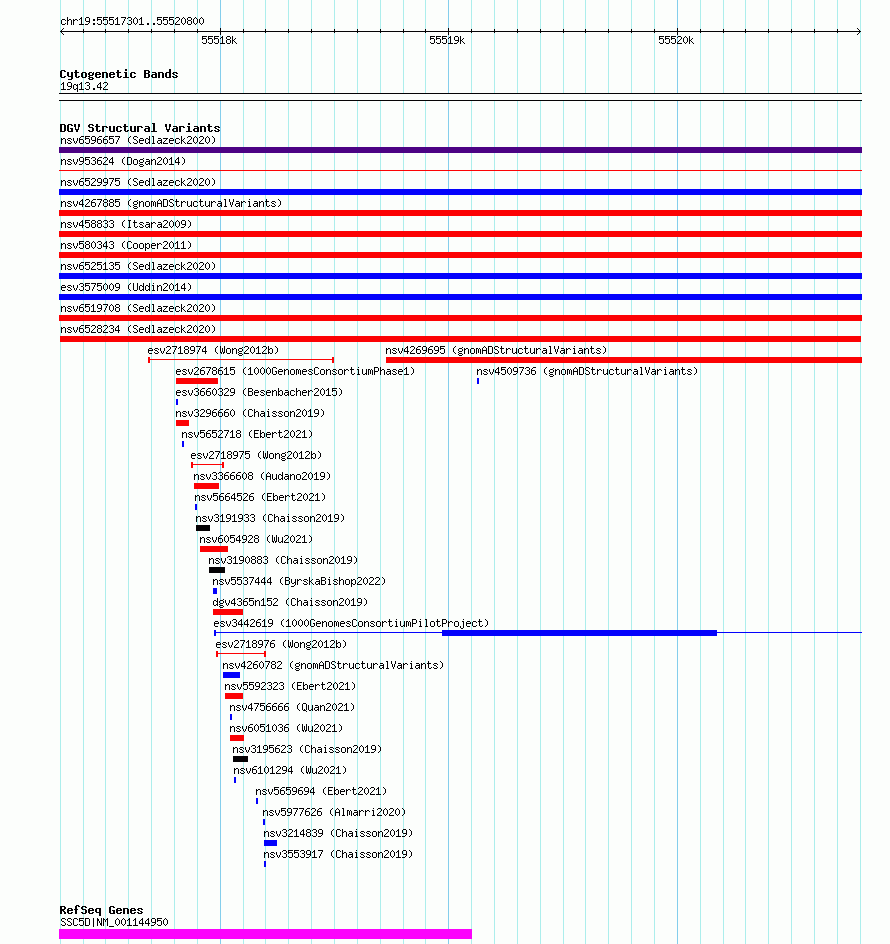890x944 pixels.
Task: Select nsv3214839 (Chaisson2019) label
Action: click(338, 834)
